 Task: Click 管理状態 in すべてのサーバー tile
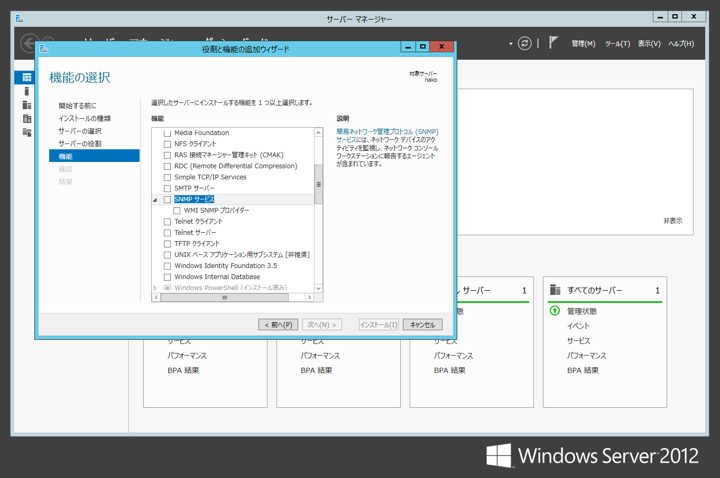point(582,311)
